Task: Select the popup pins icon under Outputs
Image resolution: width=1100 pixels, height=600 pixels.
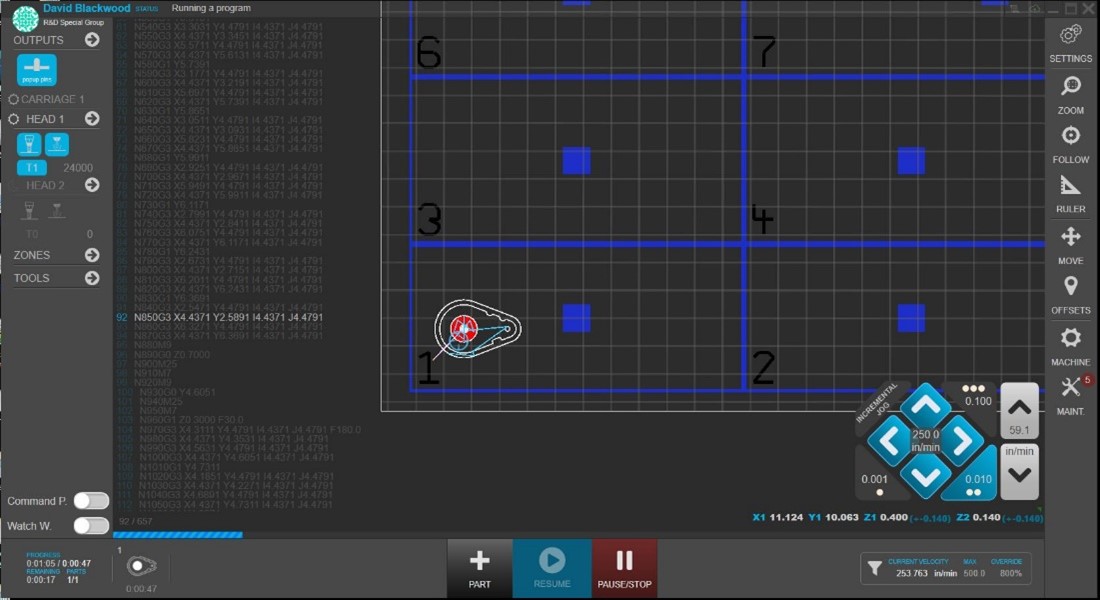Action: coord(36,70)
